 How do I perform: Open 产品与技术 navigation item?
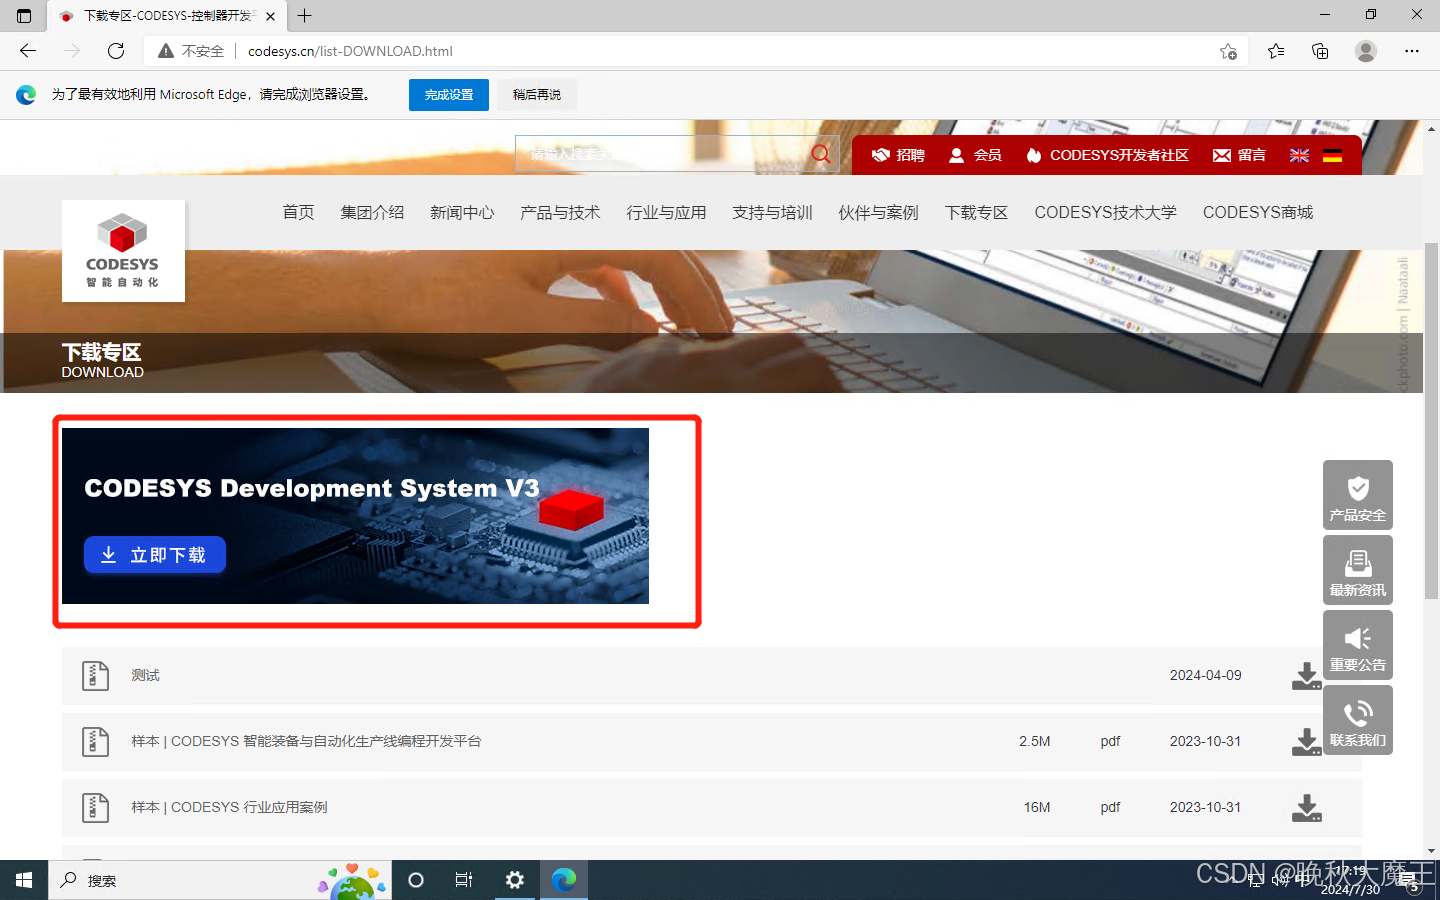tap(560, 212)
